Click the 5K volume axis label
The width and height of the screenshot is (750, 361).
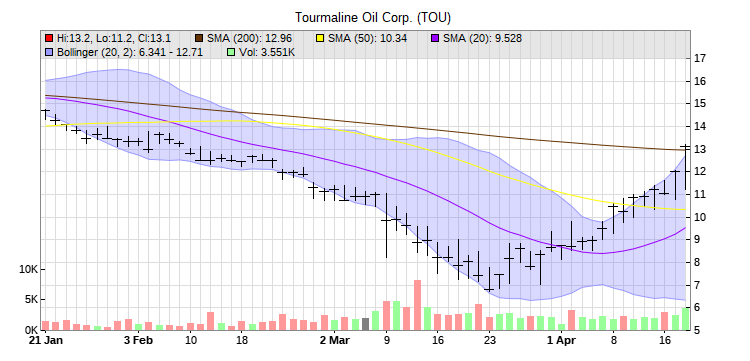31,300
